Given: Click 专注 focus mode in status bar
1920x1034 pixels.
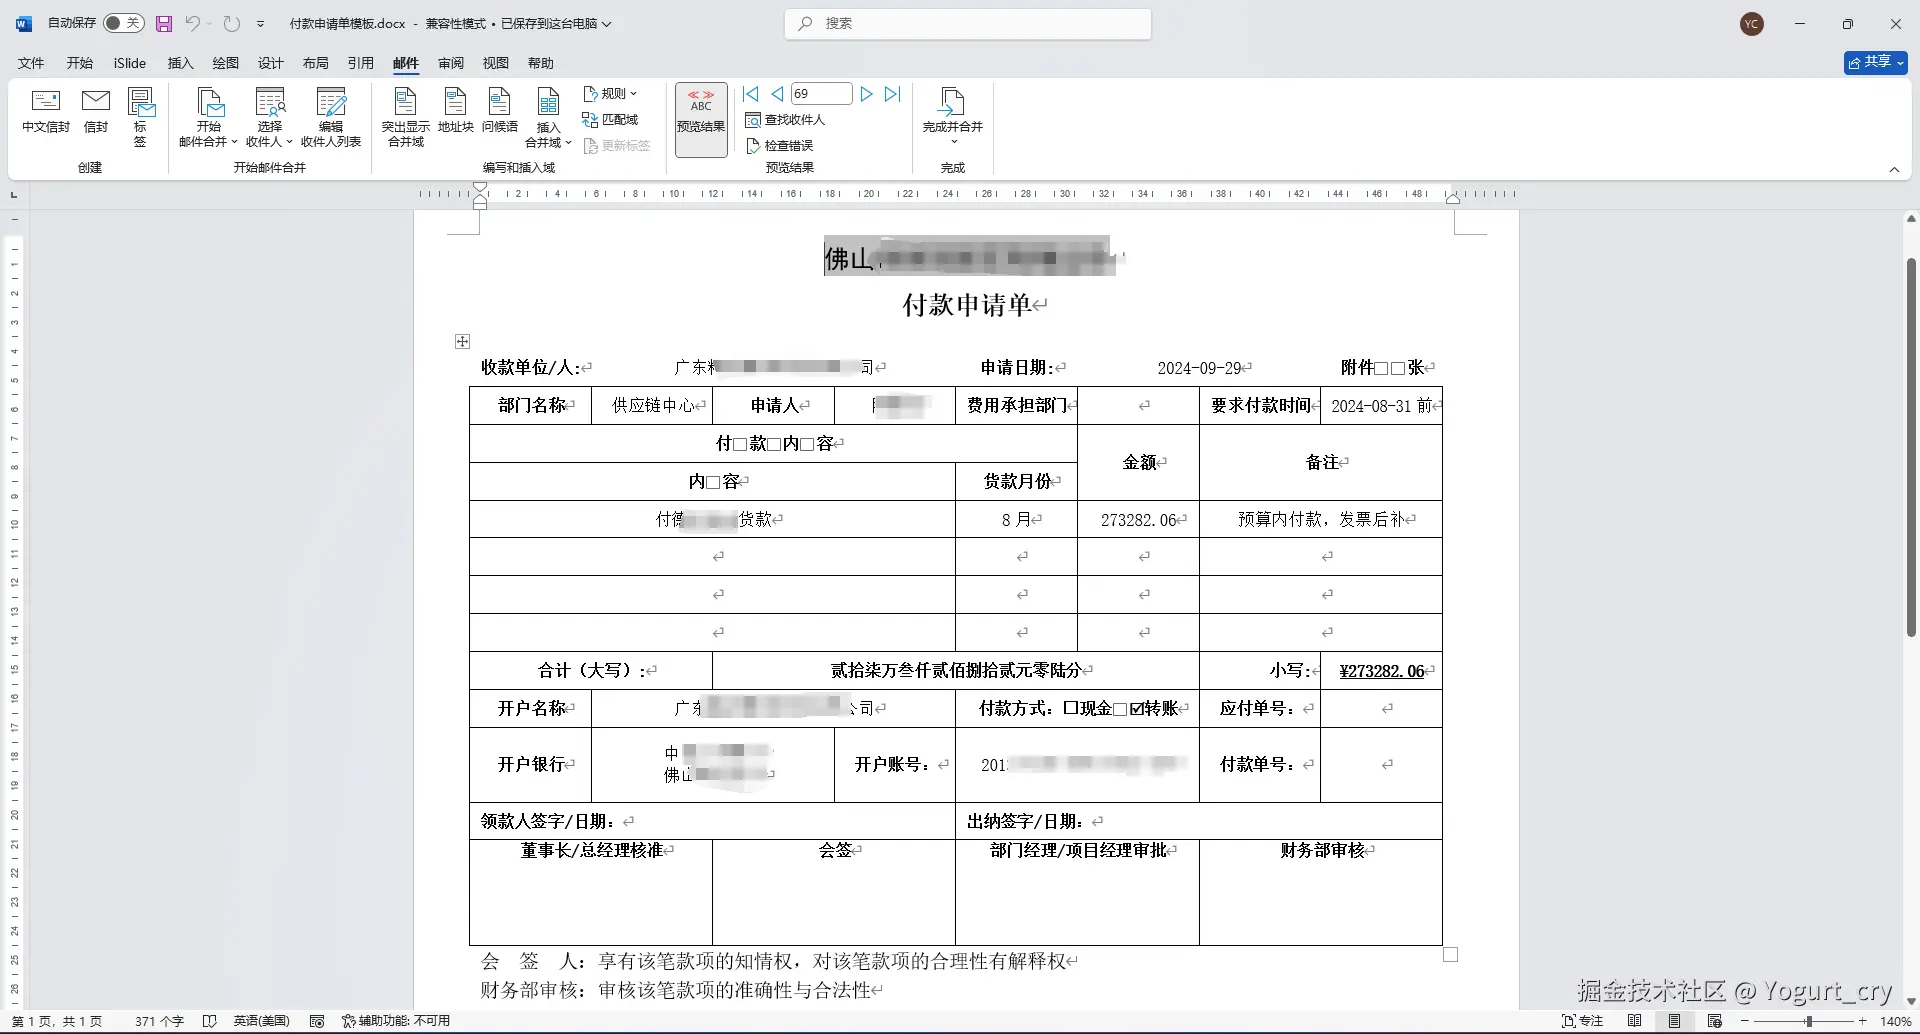Looking at the screenshot, I should coord(1582,1021).
